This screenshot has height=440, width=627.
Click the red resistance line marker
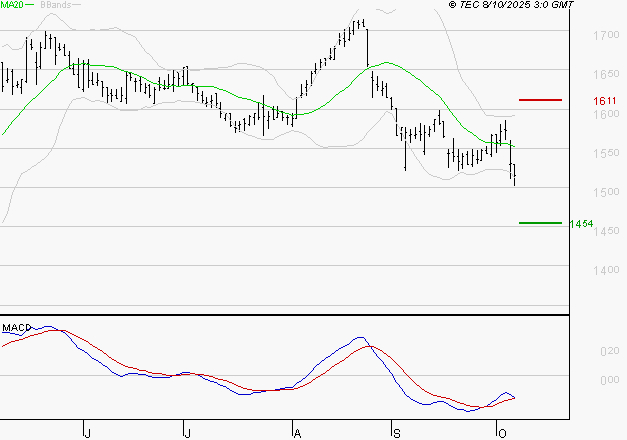pos(540,100)
